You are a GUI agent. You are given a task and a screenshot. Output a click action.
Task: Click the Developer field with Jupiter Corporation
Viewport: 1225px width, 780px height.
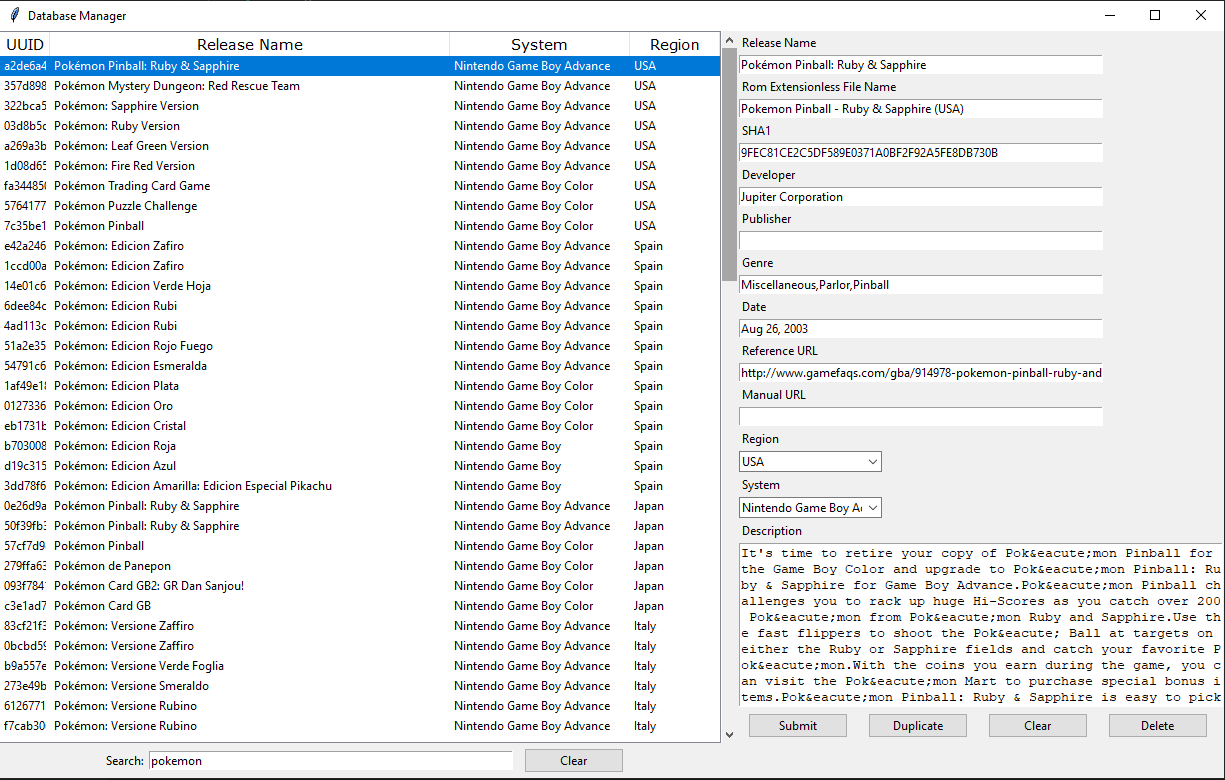920,197
